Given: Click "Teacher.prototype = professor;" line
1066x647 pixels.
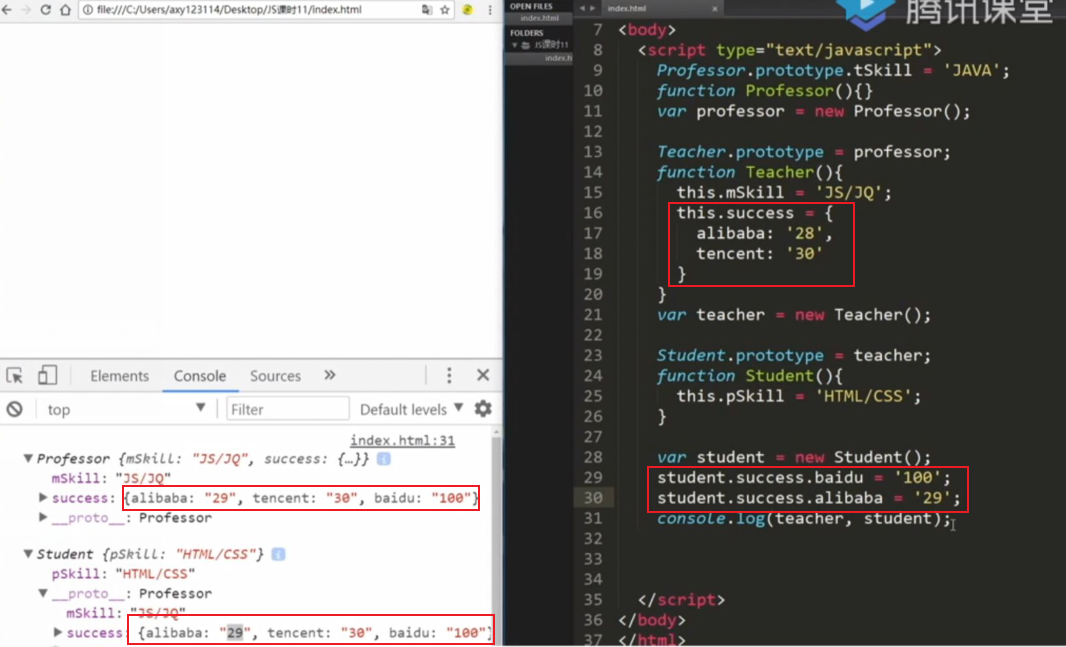Looking at the screenshot, I should 804,152.
